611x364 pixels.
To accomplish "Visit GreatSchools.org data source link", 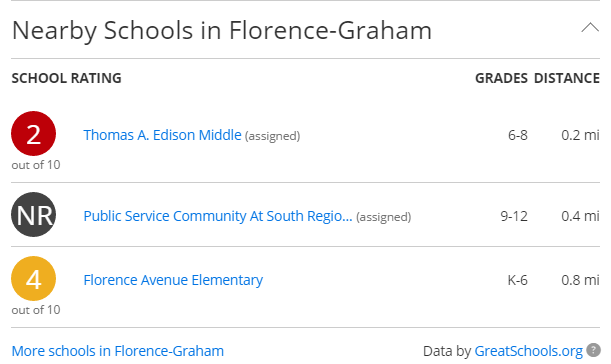I will 528,351.
